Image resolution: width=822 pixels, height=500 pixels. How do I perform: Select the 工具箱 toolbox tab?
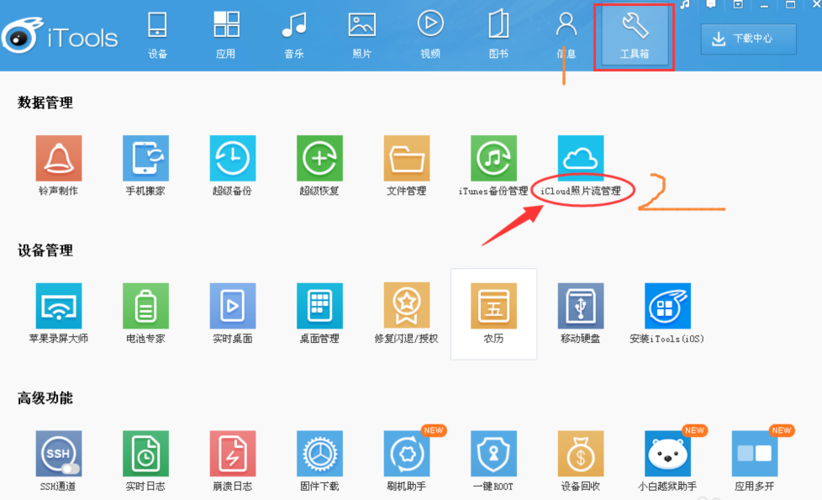pos(634,35)
